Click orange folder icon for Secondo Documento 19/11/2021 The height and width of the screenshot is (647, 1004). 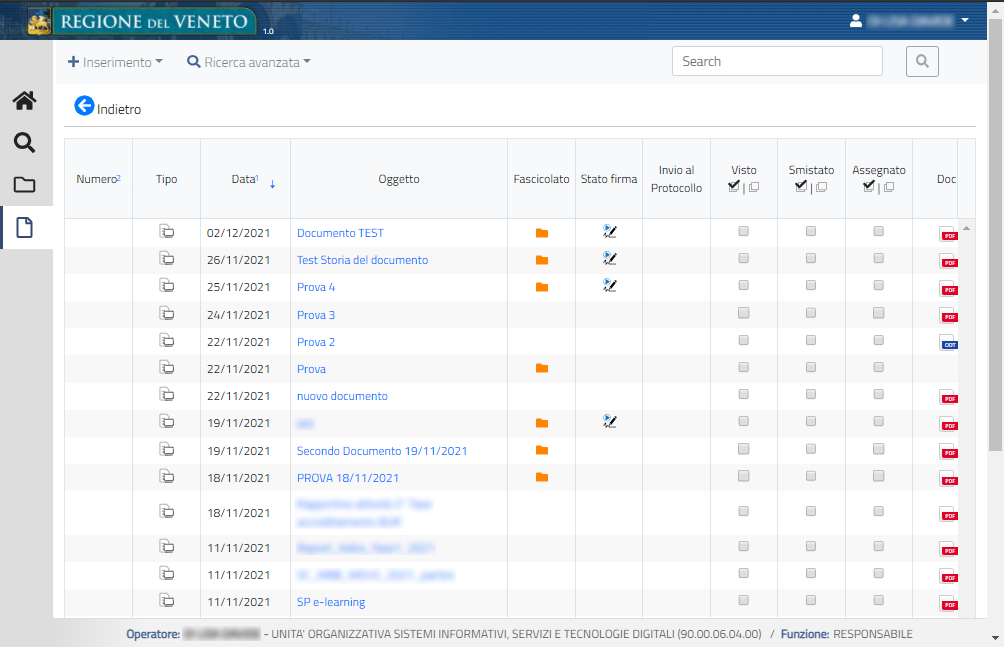(x=542, y=450)
